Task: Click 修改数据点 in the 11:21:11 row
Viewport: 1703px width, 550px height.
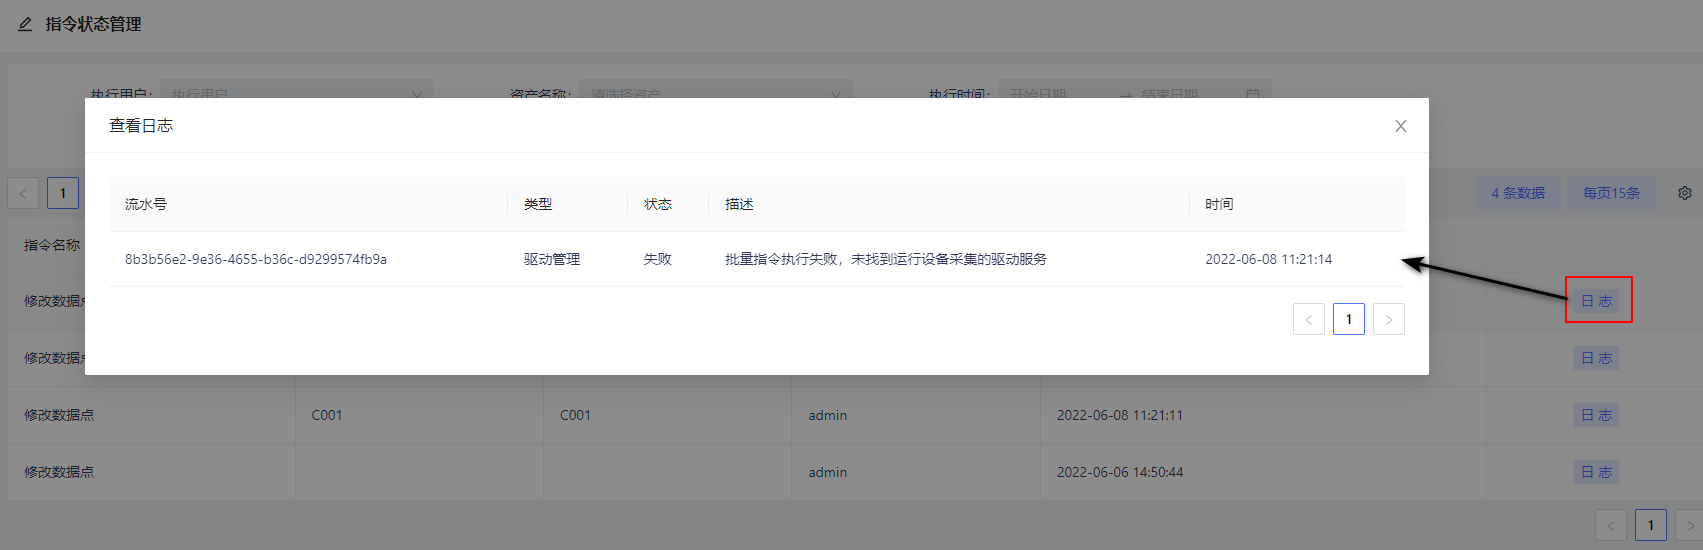Action: tap(59, 415)
